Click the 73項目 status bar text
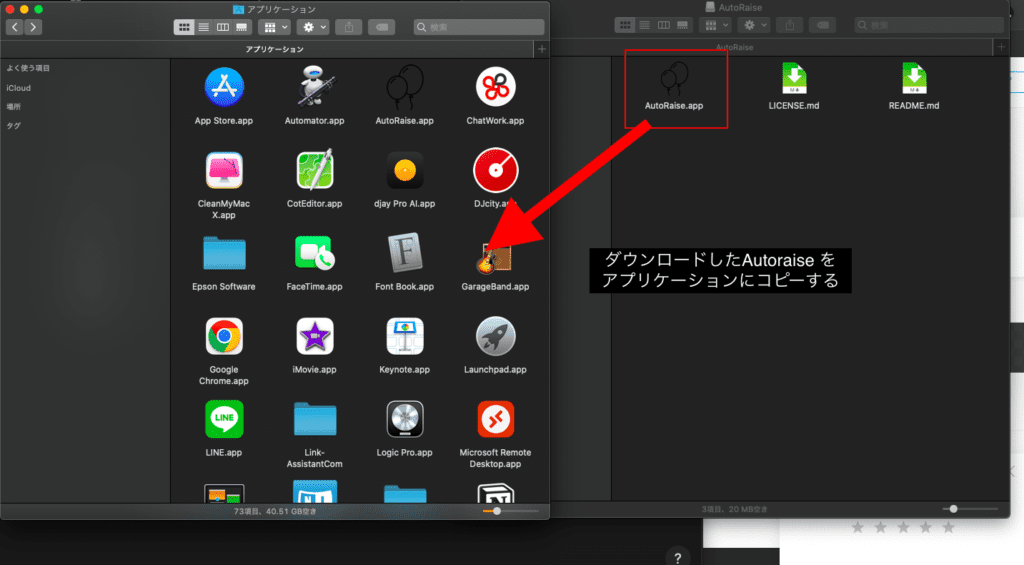Screen dimensions: 1024x565 point(275,511)
